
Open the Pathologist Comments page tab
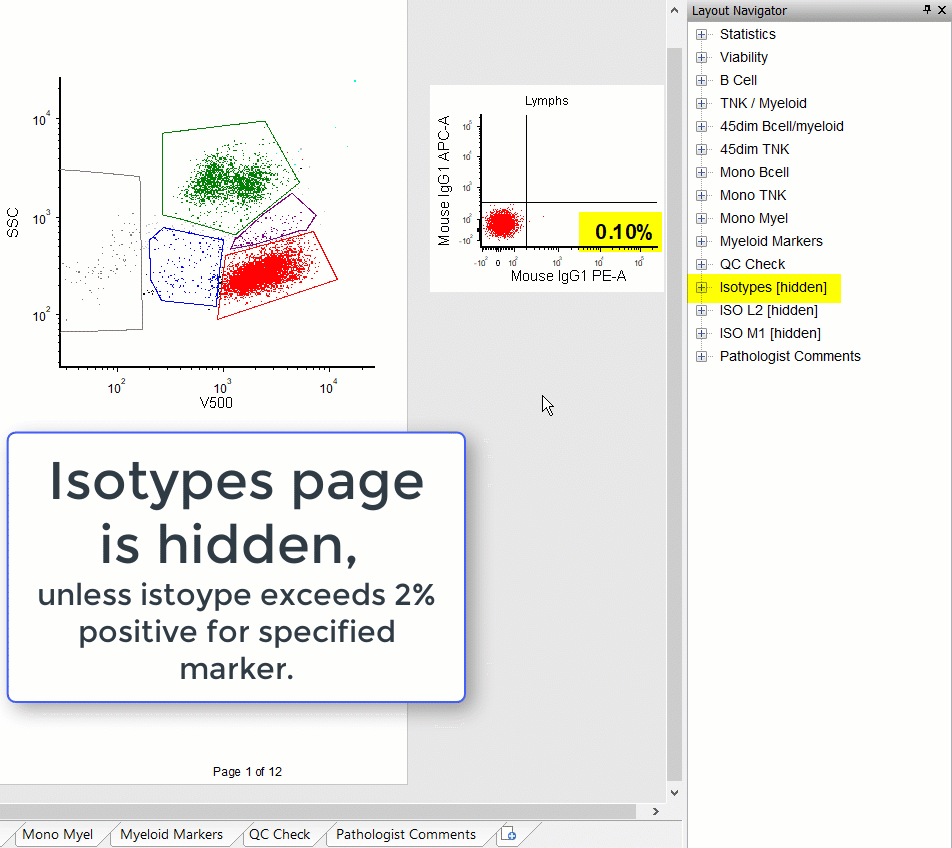pyautogui.click(x=405, y=834)
